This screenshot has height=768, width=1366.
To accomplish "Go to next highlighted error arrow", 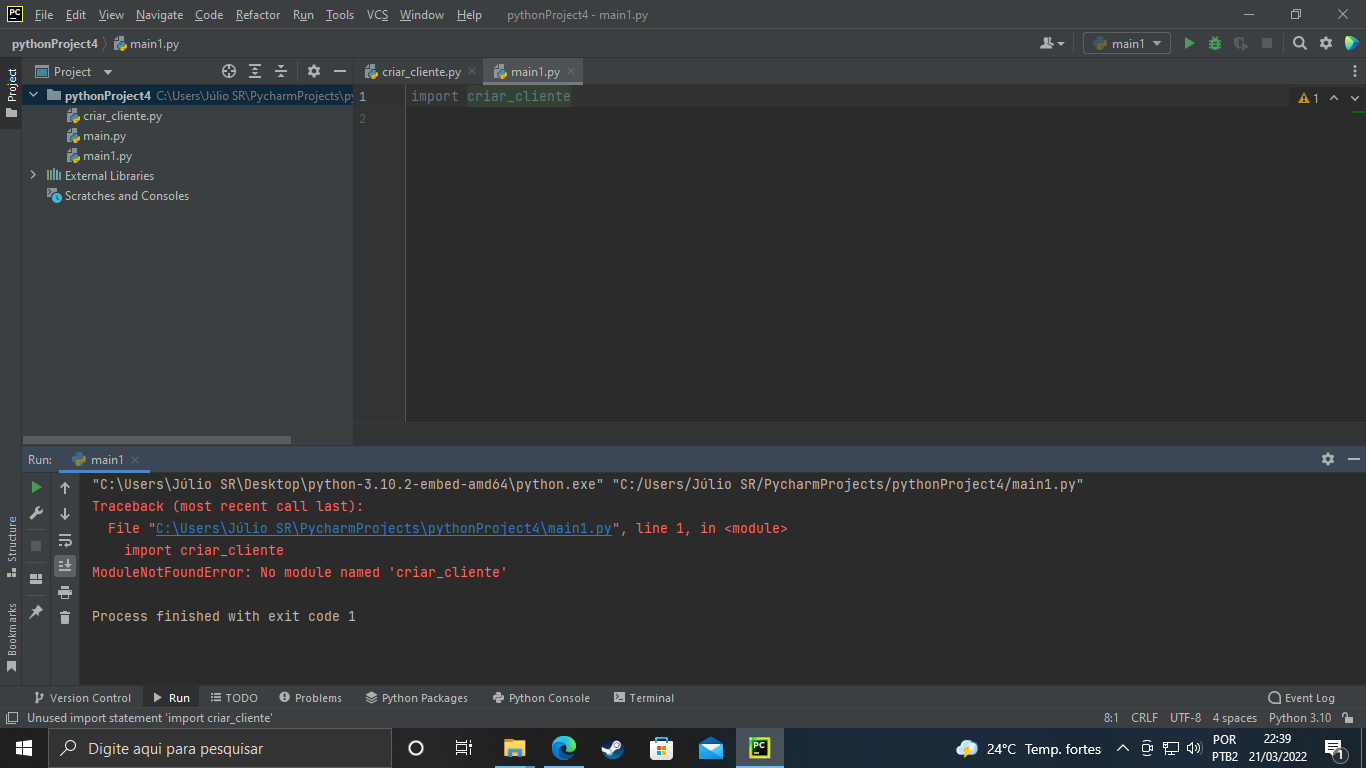I will [x=1355, y=98].
